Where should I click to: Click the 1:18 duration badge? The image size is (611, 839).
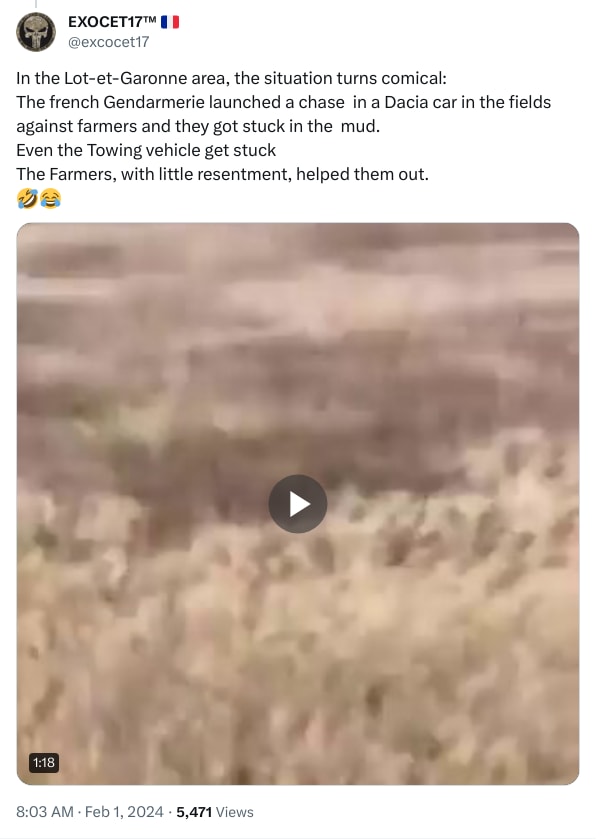(x=44, y=762)
